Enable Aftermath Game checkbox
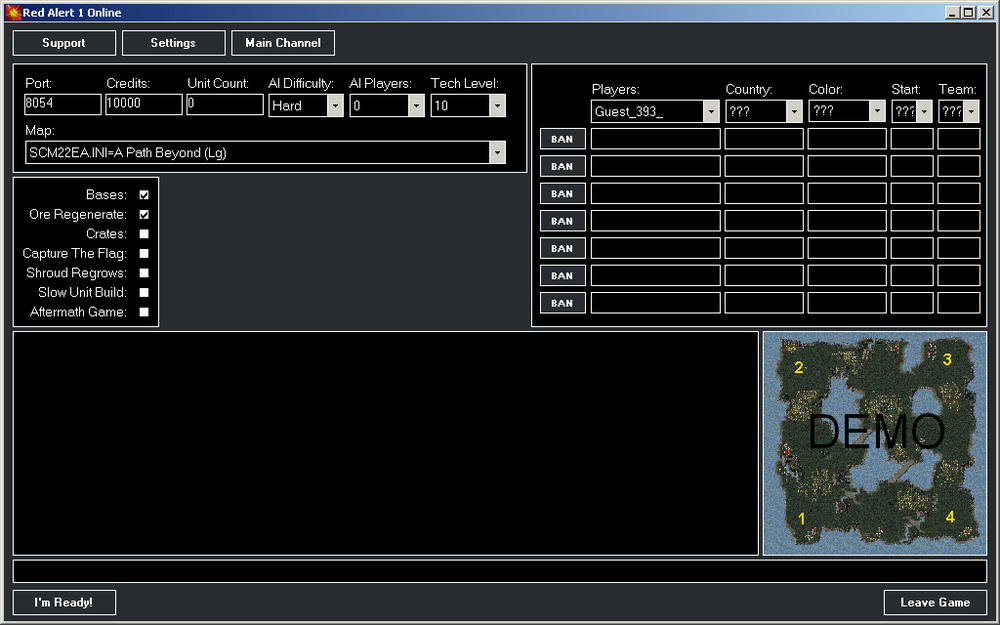 pos(144,312)
